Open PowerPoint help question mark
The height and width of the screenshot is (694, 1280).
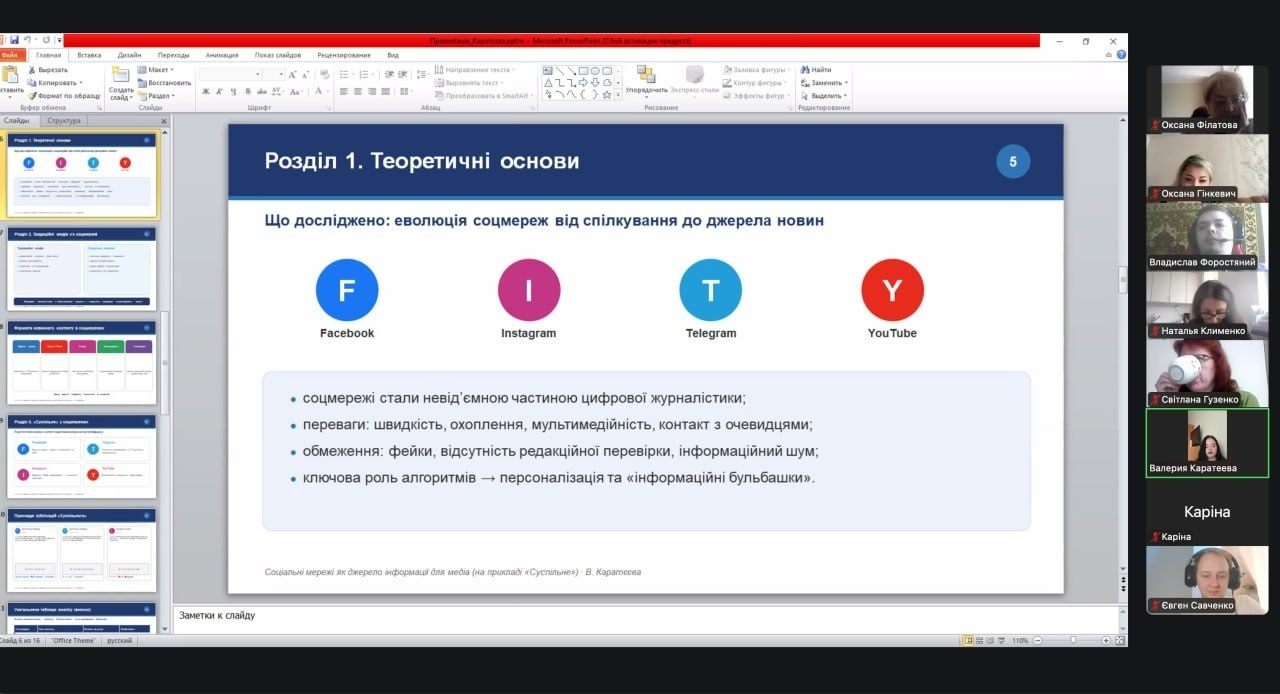coord(1121,55)
